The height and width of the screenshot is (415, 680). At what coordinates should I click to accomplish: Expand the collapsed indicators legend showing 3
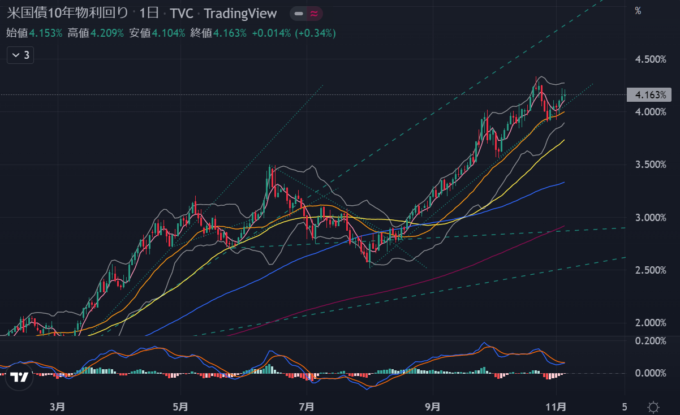click(x=20, y=56)
